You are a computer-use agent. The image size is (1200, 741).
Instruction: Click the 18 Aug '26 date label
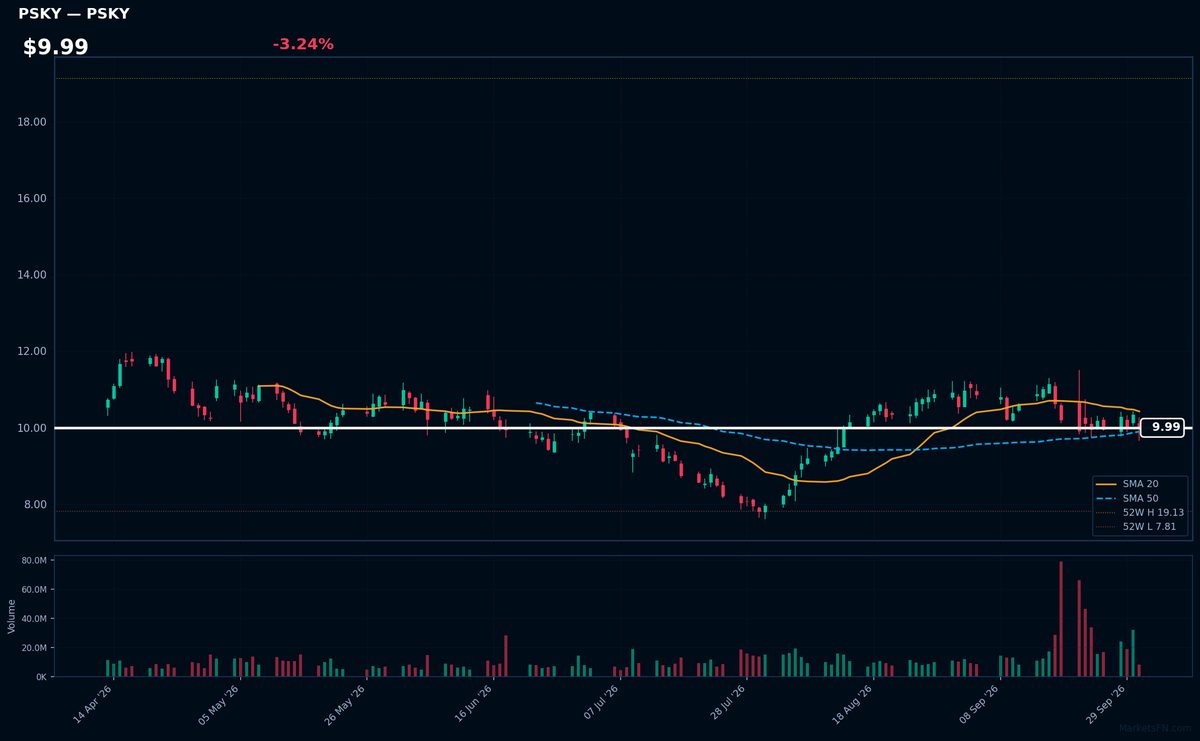[x=852, y=706]
